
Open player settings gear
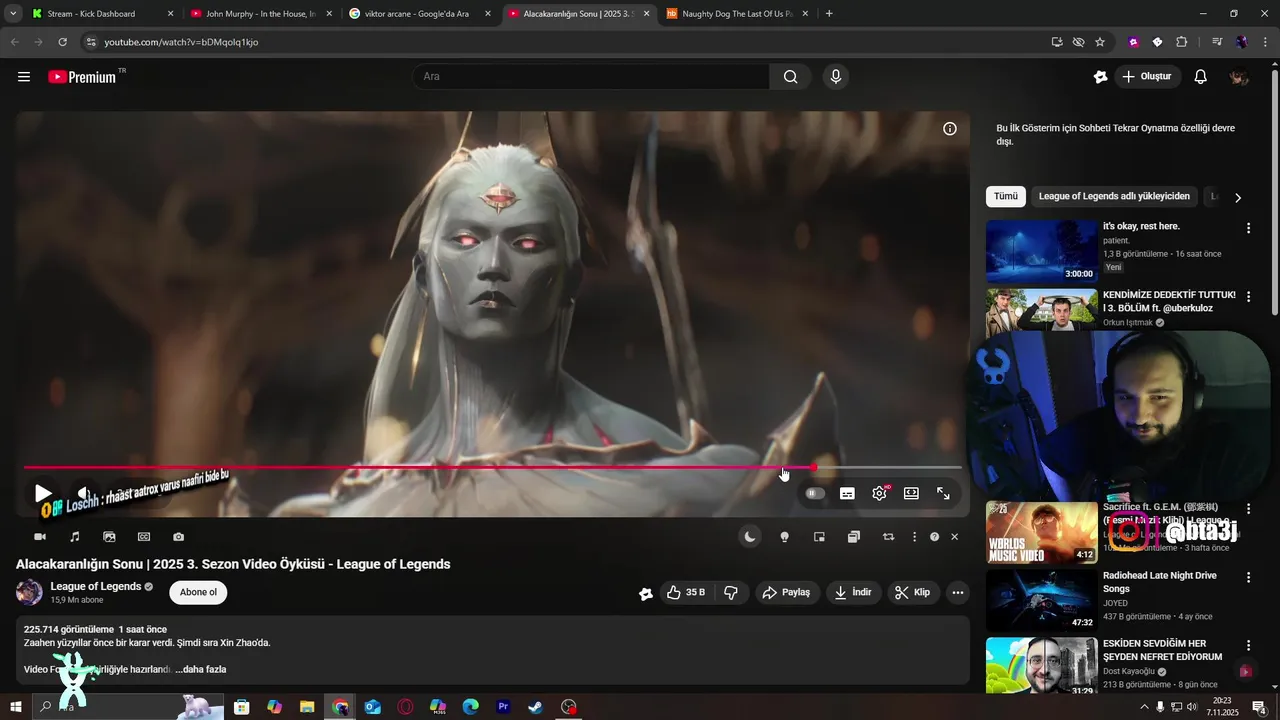tap(879, 493)
